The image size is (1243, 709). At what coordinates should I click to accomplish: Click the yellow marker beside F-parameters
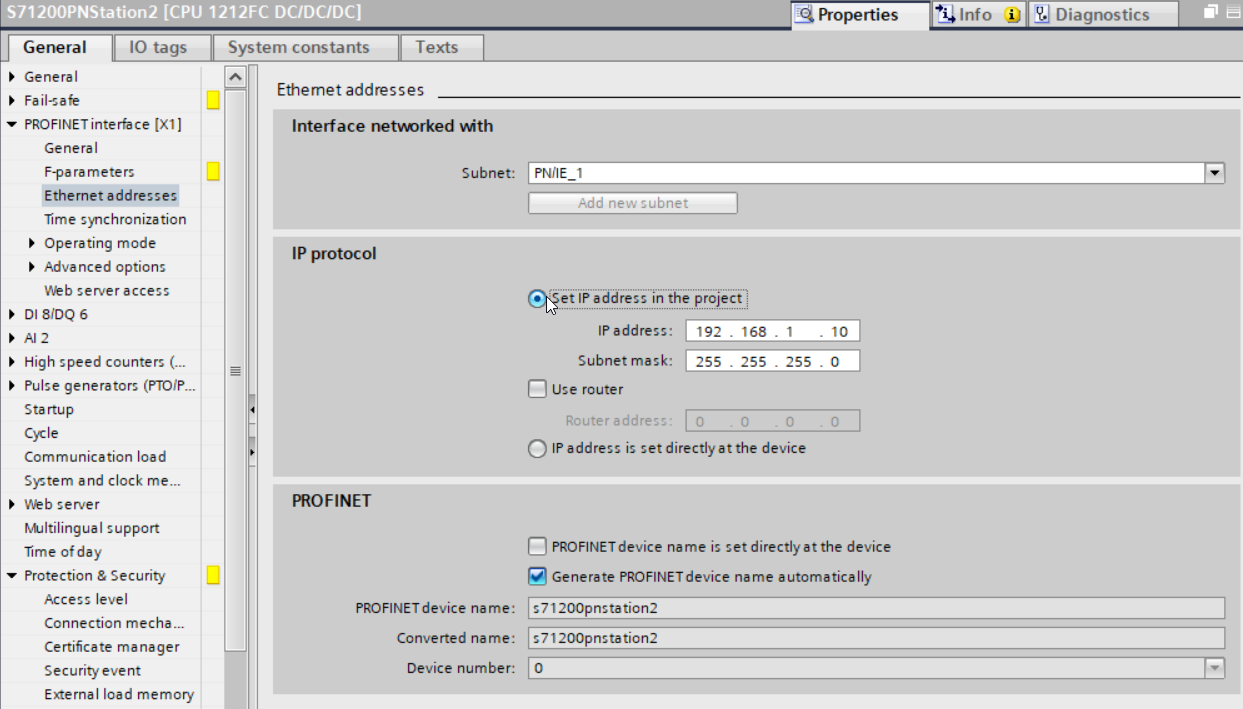pyautogui.click(x=213, y=171)
